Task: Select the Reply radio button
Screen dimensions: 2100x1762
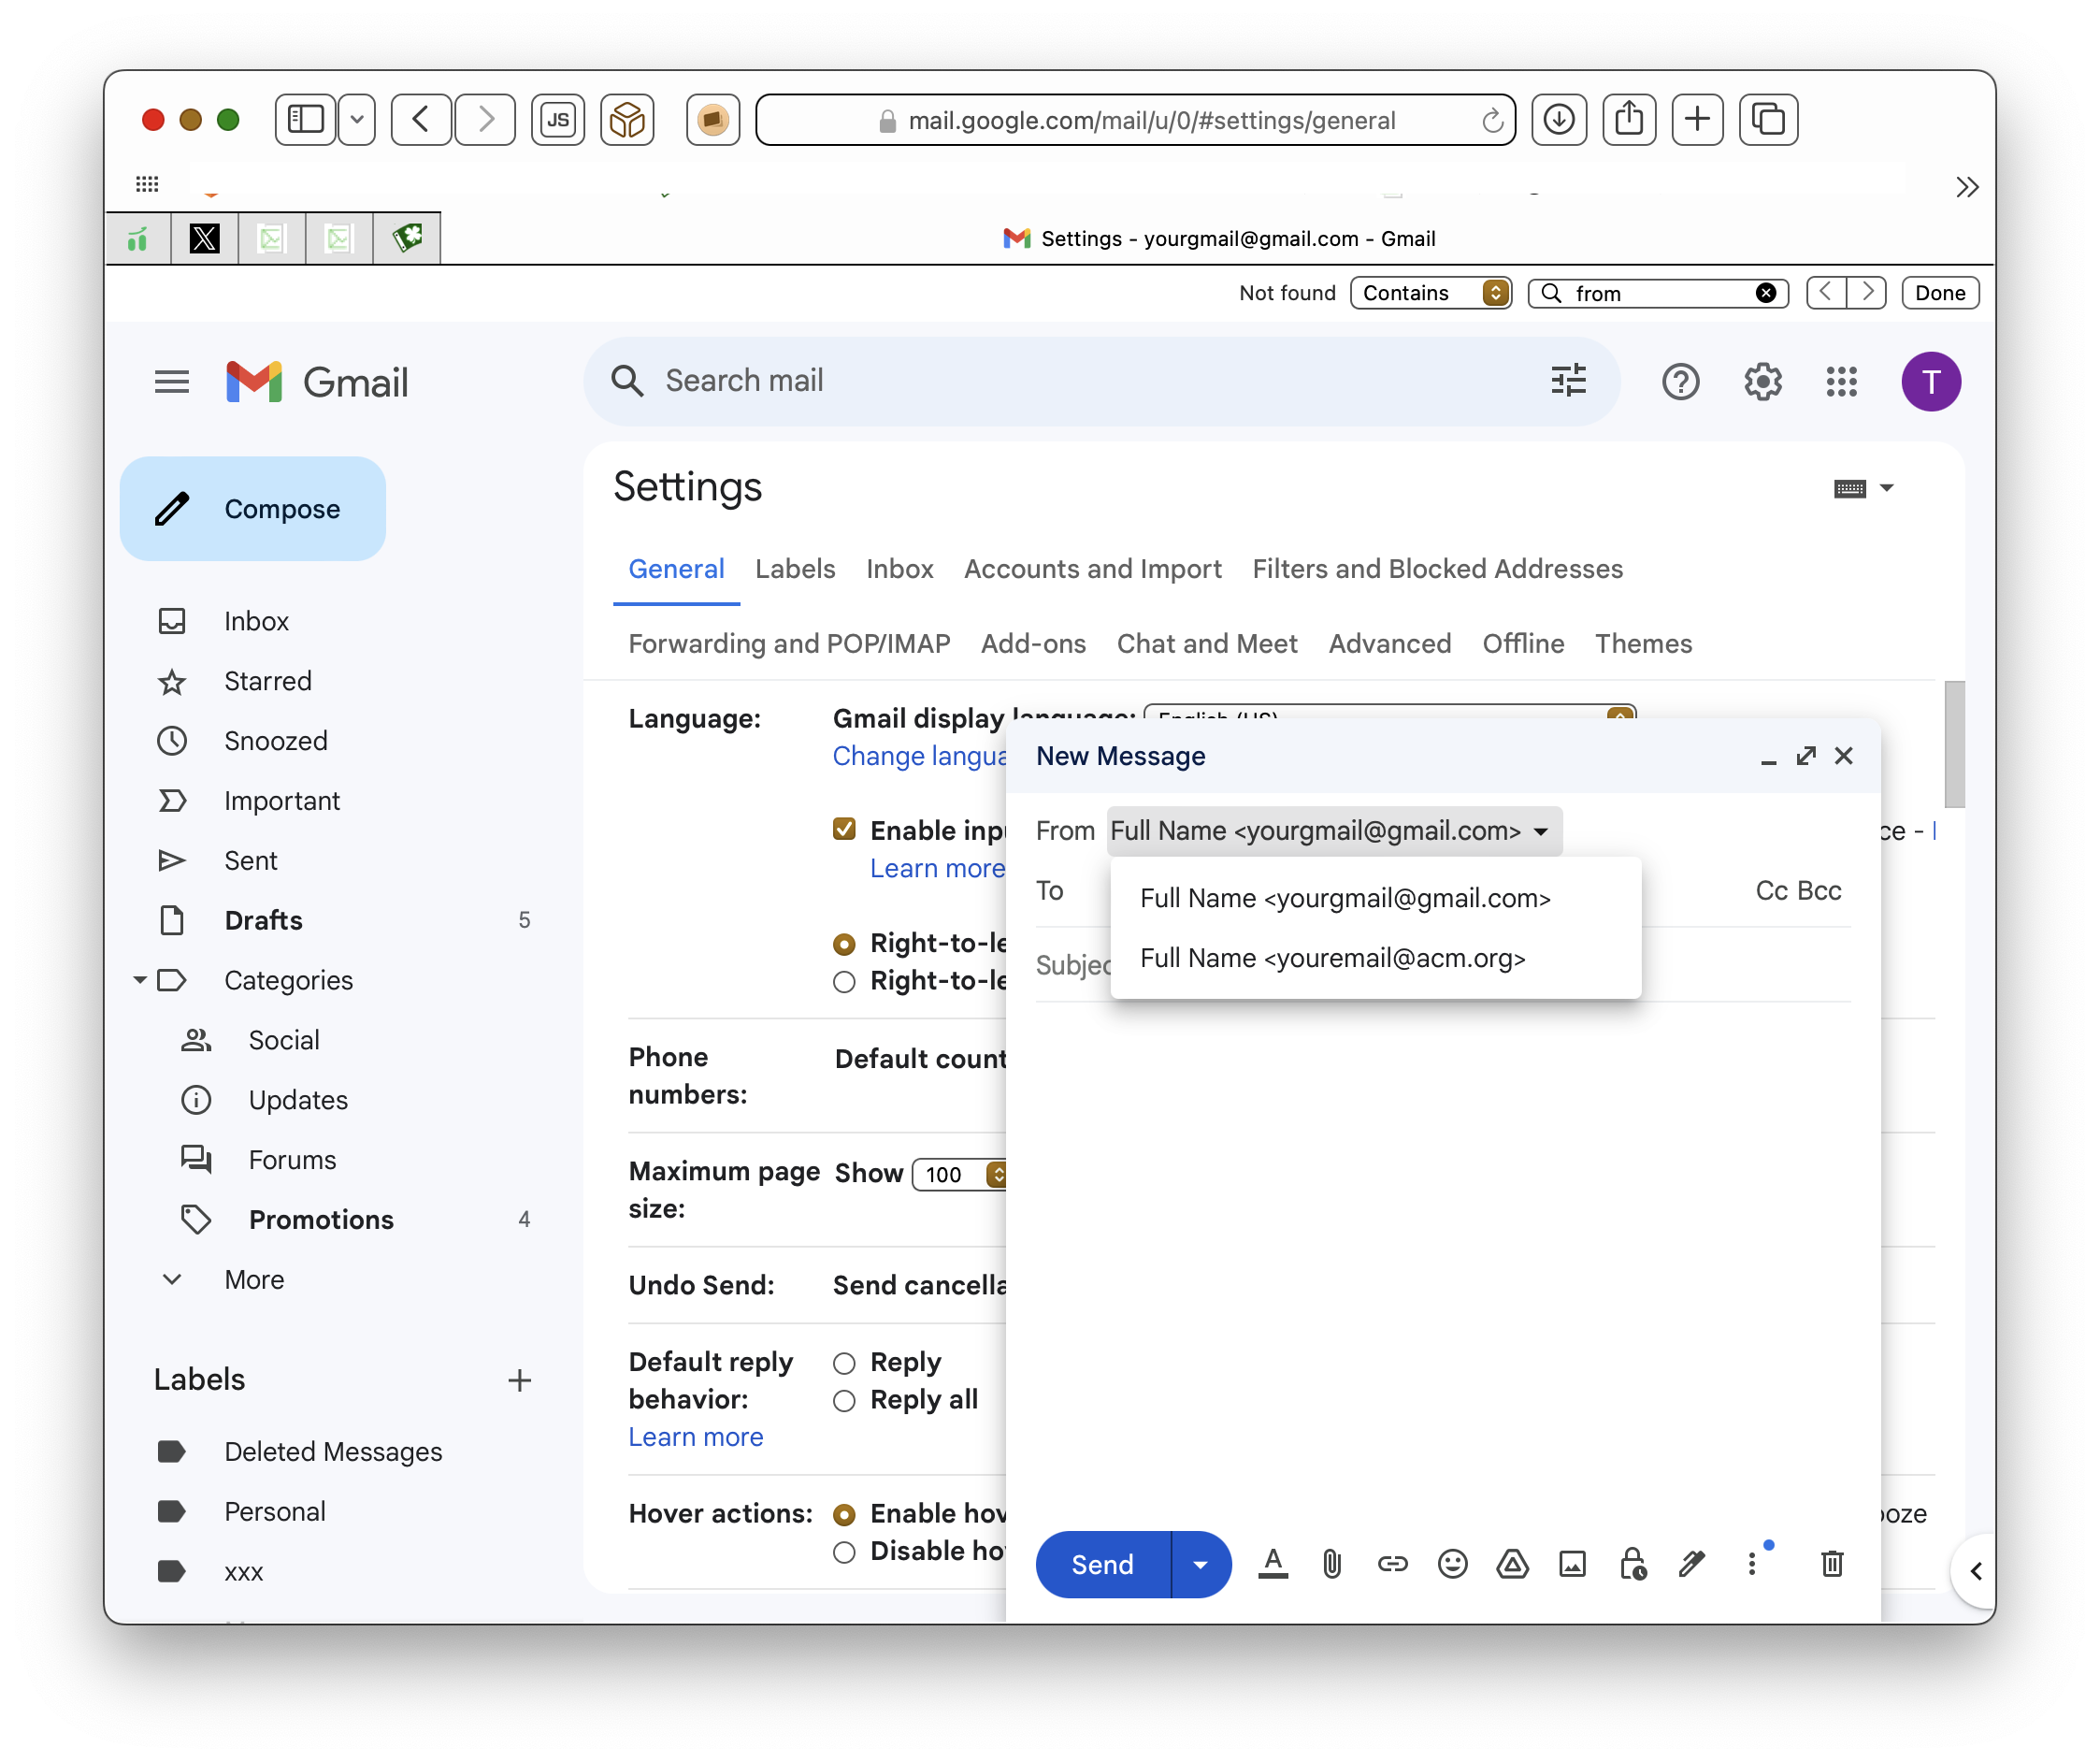Action: (x=844, y=1363)
